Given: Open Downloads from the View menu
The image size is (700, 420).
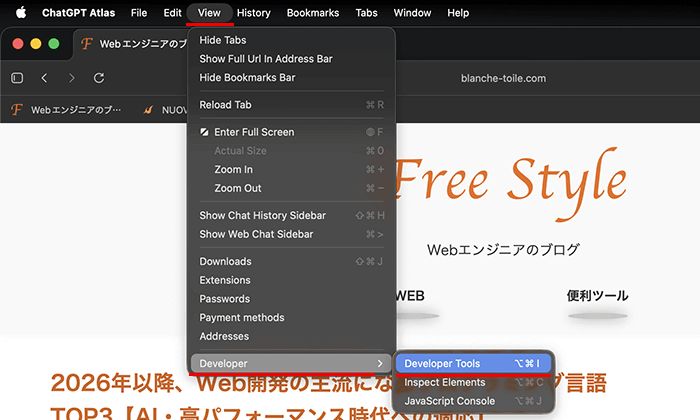Looking at the screenshot, I should 292,262.
